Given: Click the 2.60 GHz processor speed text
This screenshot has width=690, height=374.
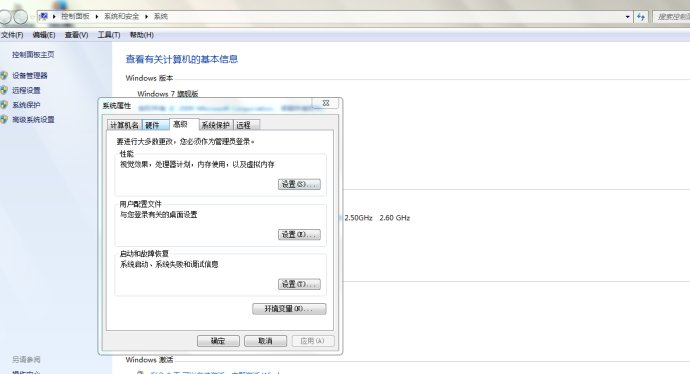Looking at the screenshot, I should [x=395, y=218].
